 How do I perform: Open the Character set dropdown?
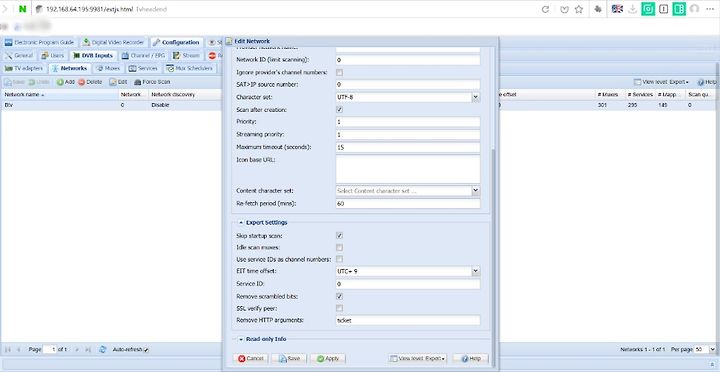[x=476, y=97]
